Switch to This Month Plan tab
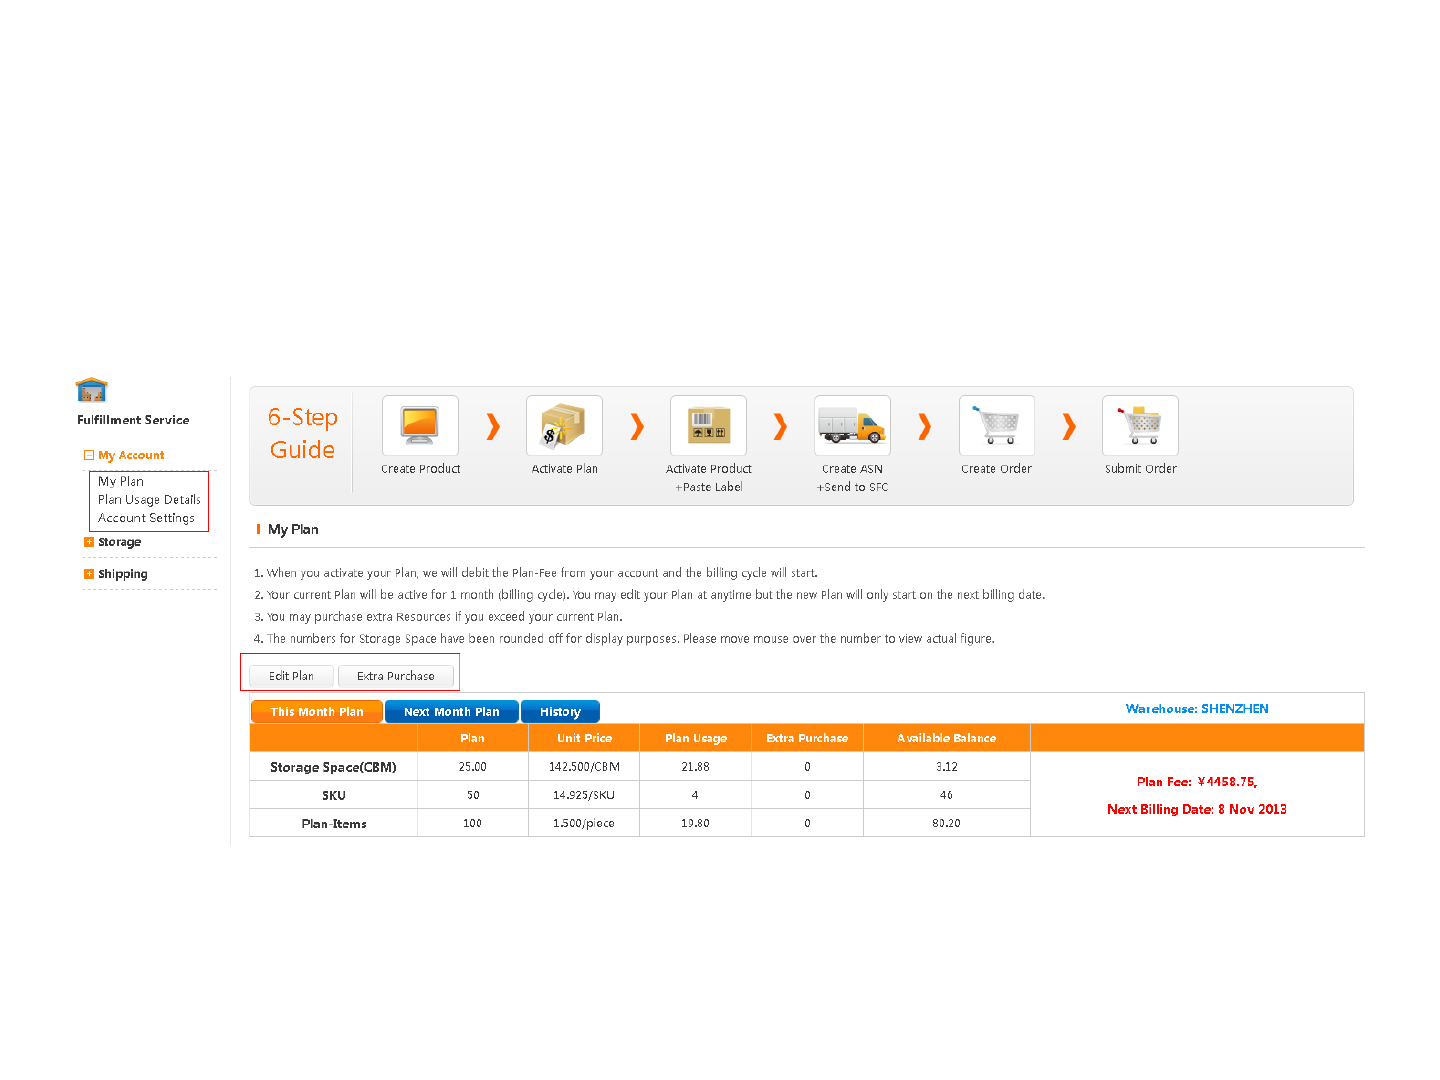The image size is (1440, 1080). [317, 712]
